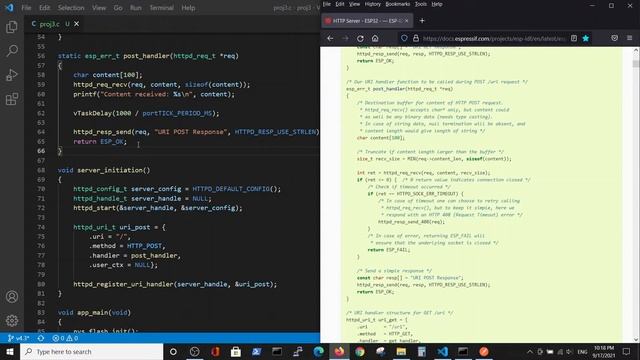Image resolution: width=640 pixels, height=360 pixels.
Task: Click the ENG language indicator
Action: (582, 351)
